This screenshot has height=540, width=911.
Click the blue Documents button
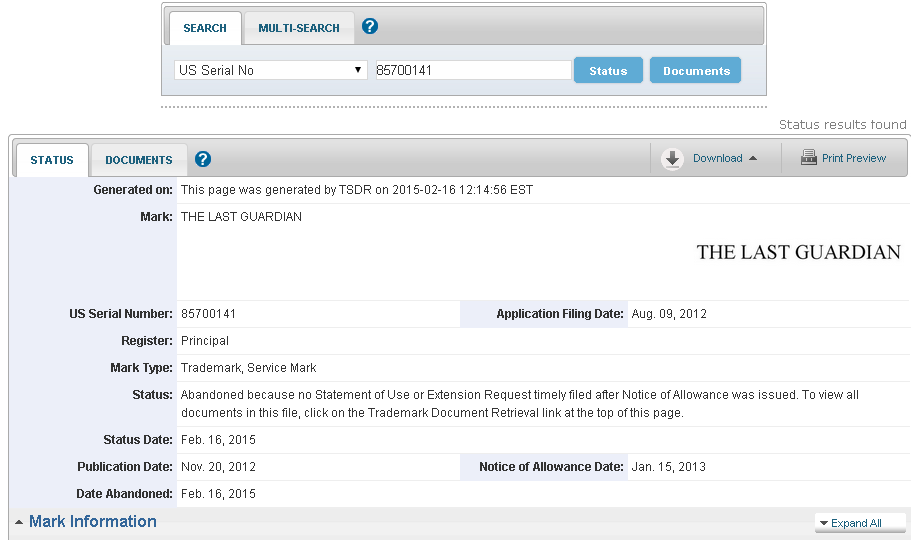[x=696, y=70]
